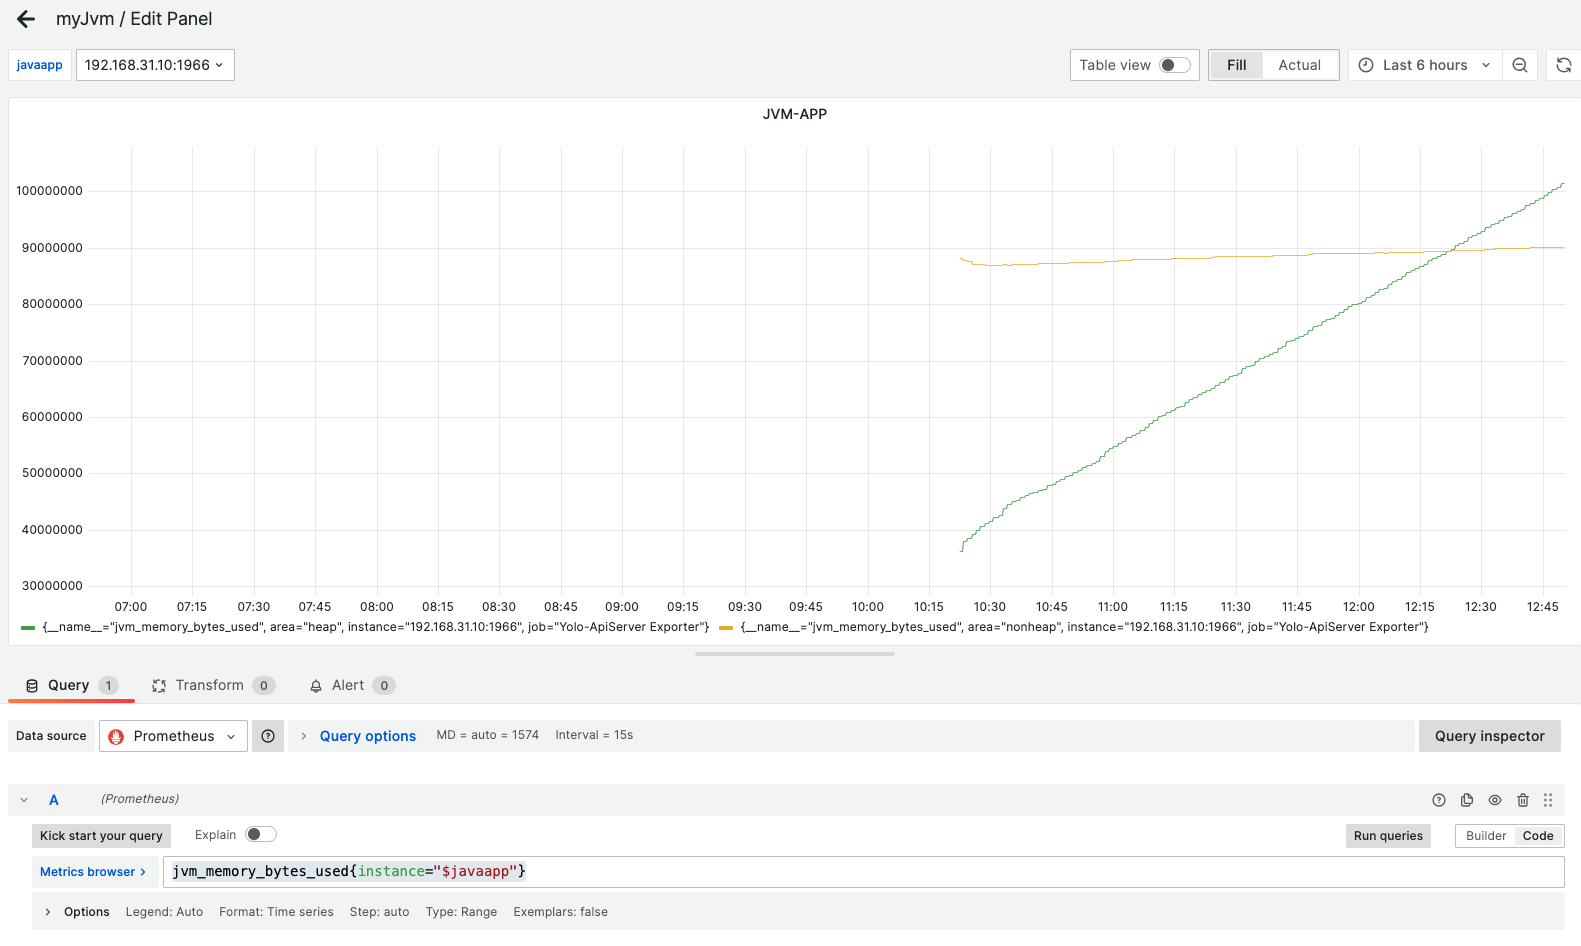Click query A help icon
1581x946 pixels.
tap(1439, 800)
